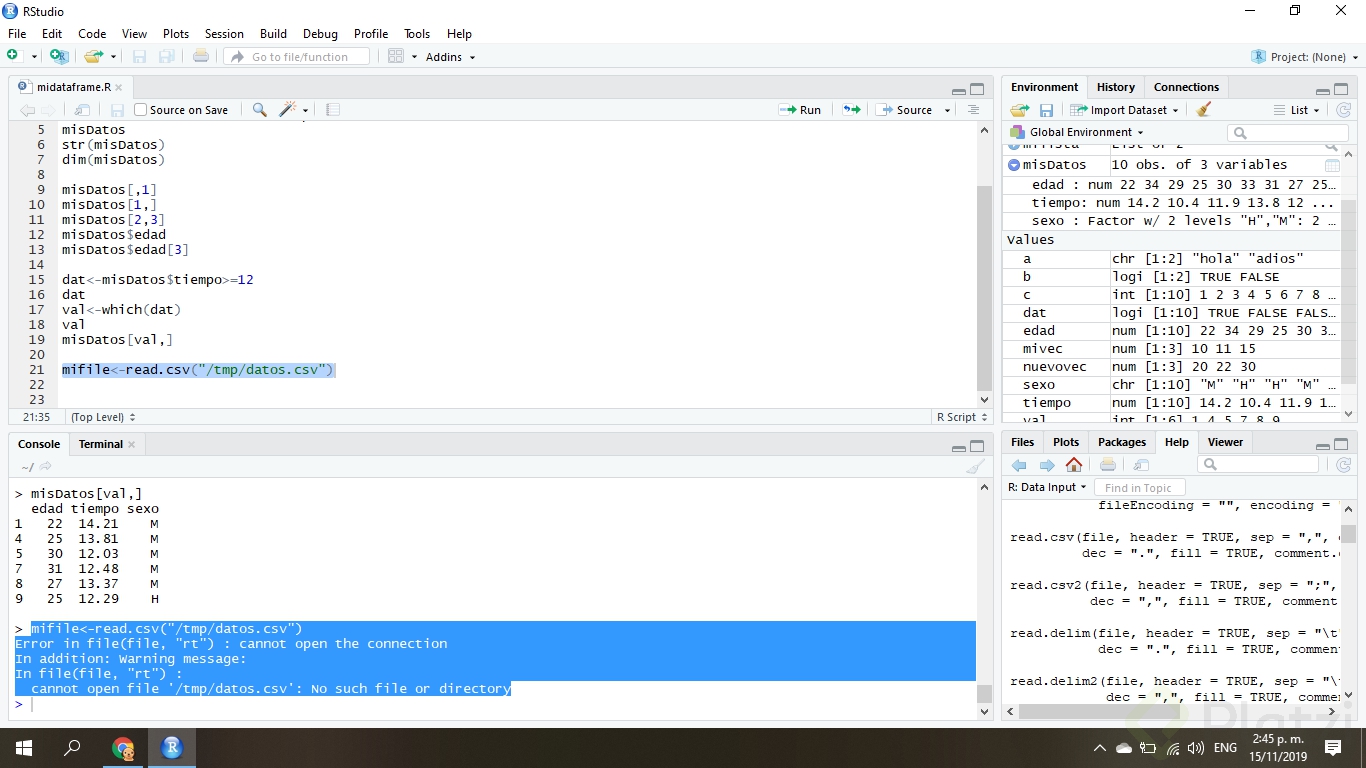Image resolution: width=1366 pixels, height=768 pixels.
Task: Open the List view dropdown in Environment
Action: [1298, 110]
